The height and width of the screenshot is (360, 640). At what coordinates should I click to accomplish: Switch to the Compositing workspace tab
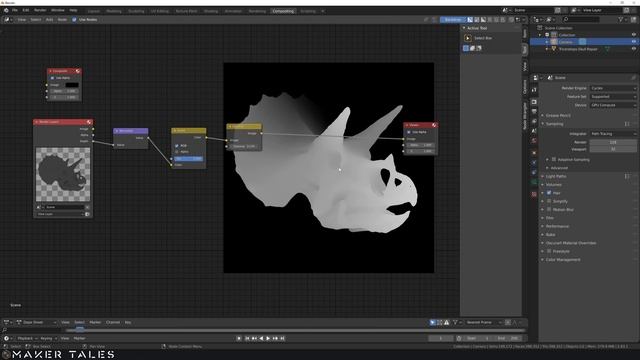[x=283, y=11]
